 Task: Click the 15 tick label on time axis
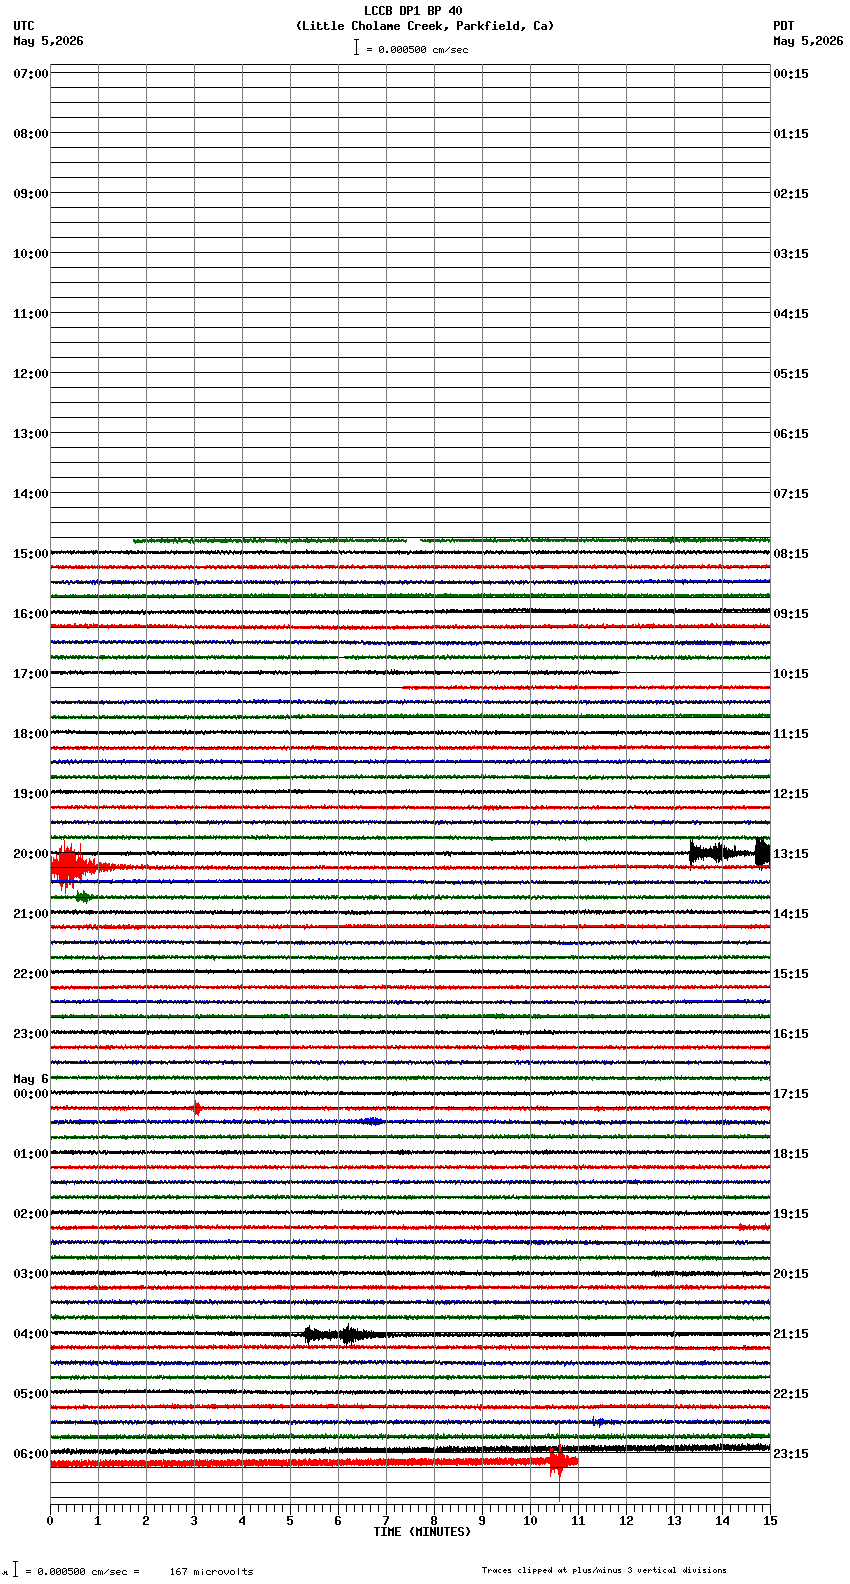(x=770, y=1521)
